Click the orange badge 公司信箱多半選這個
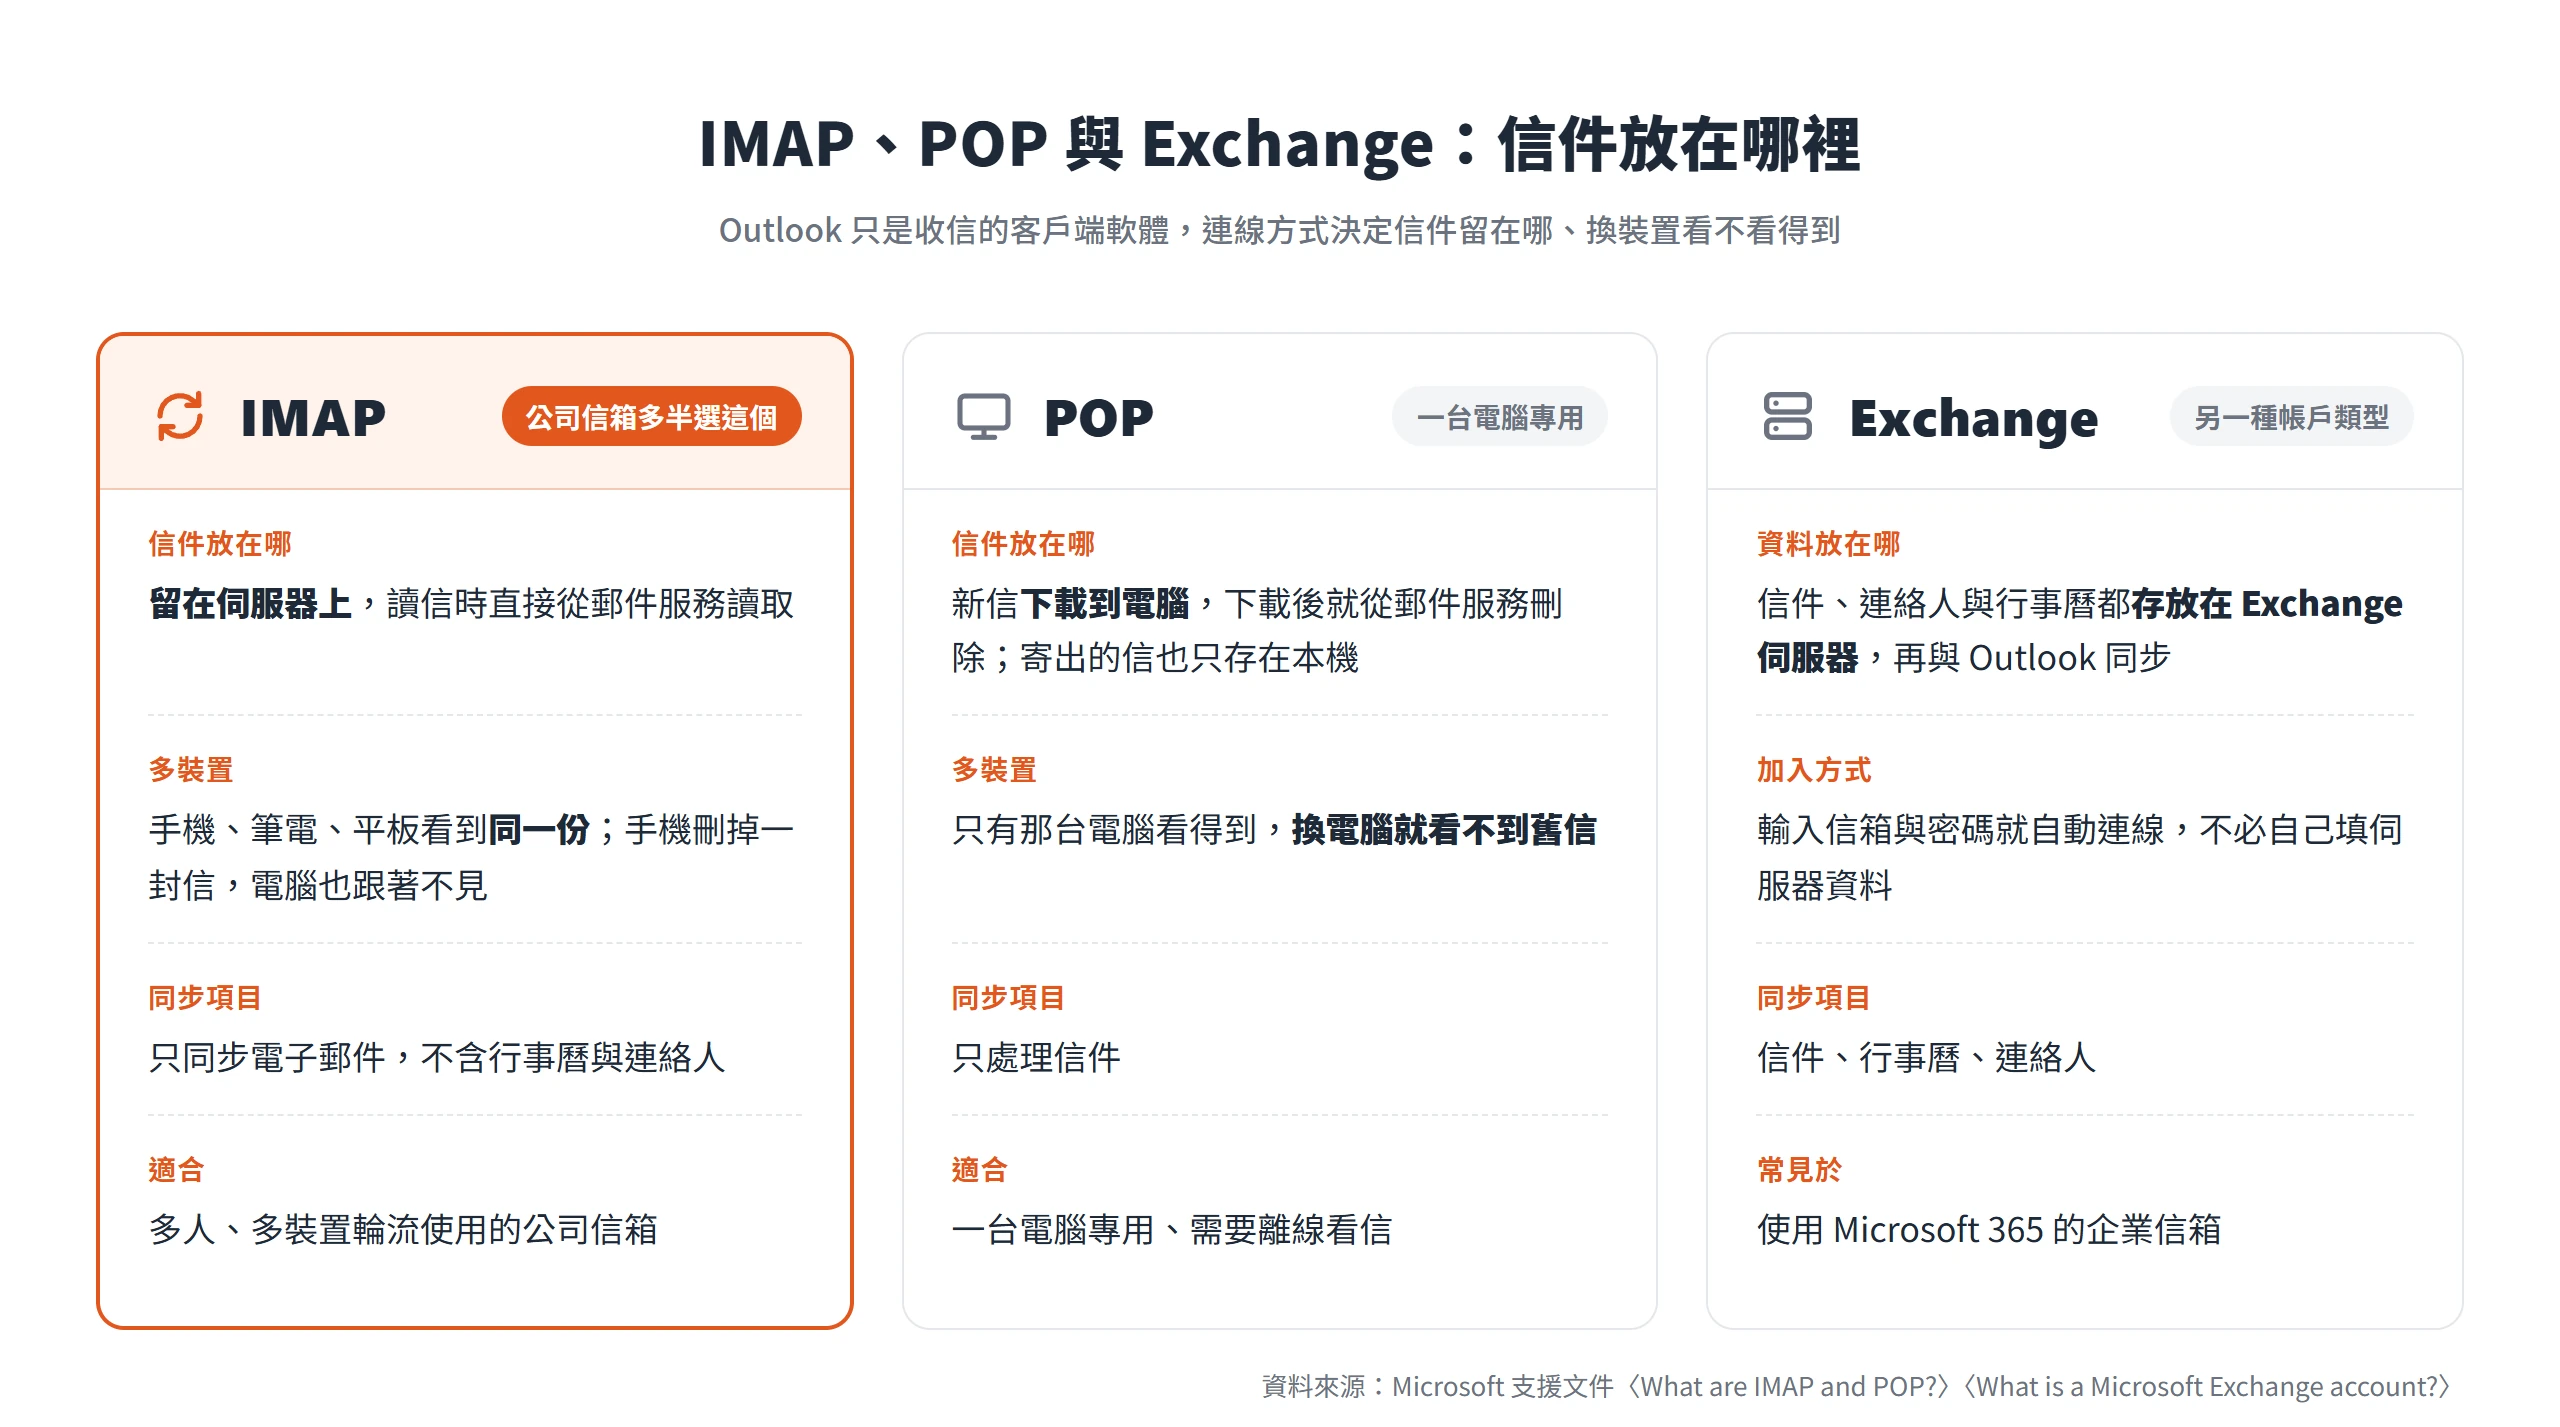This screenshot has height=1427, width=2560. [651, 416]
